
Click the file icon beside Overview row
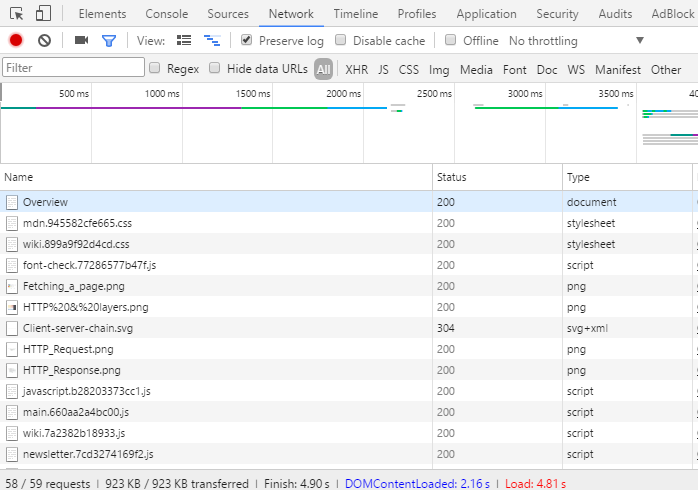pyautogui.click(x=12, y=202)
